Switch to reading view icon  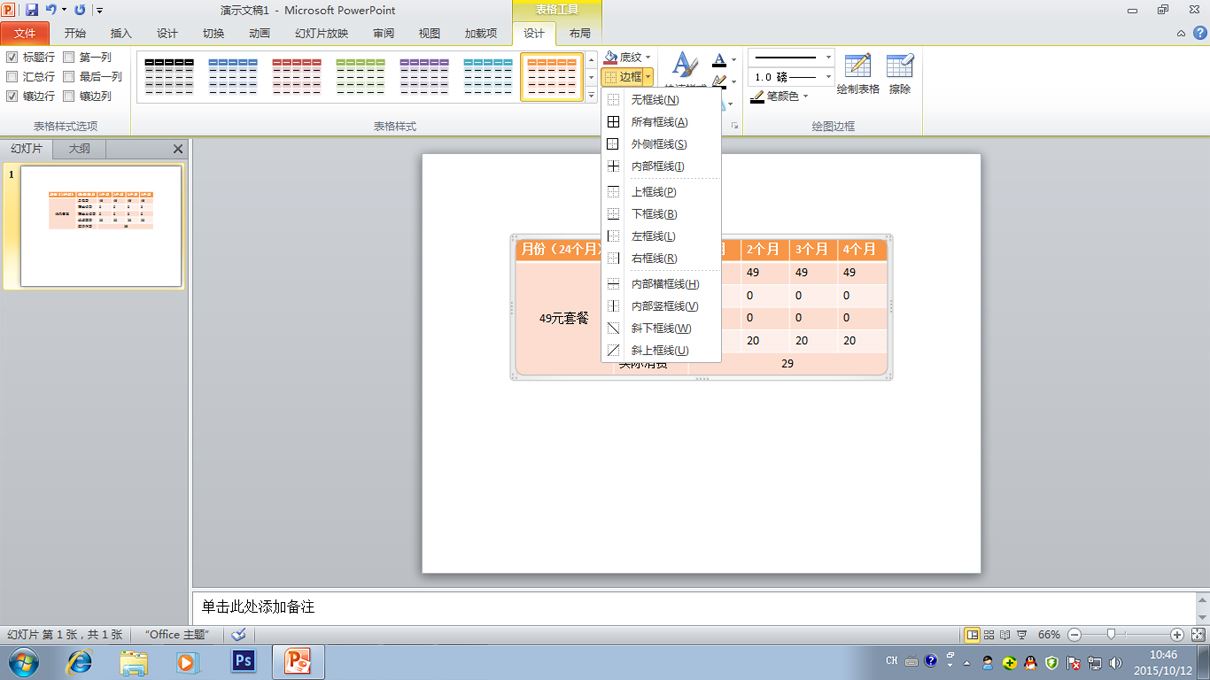tap(1004, 635)
